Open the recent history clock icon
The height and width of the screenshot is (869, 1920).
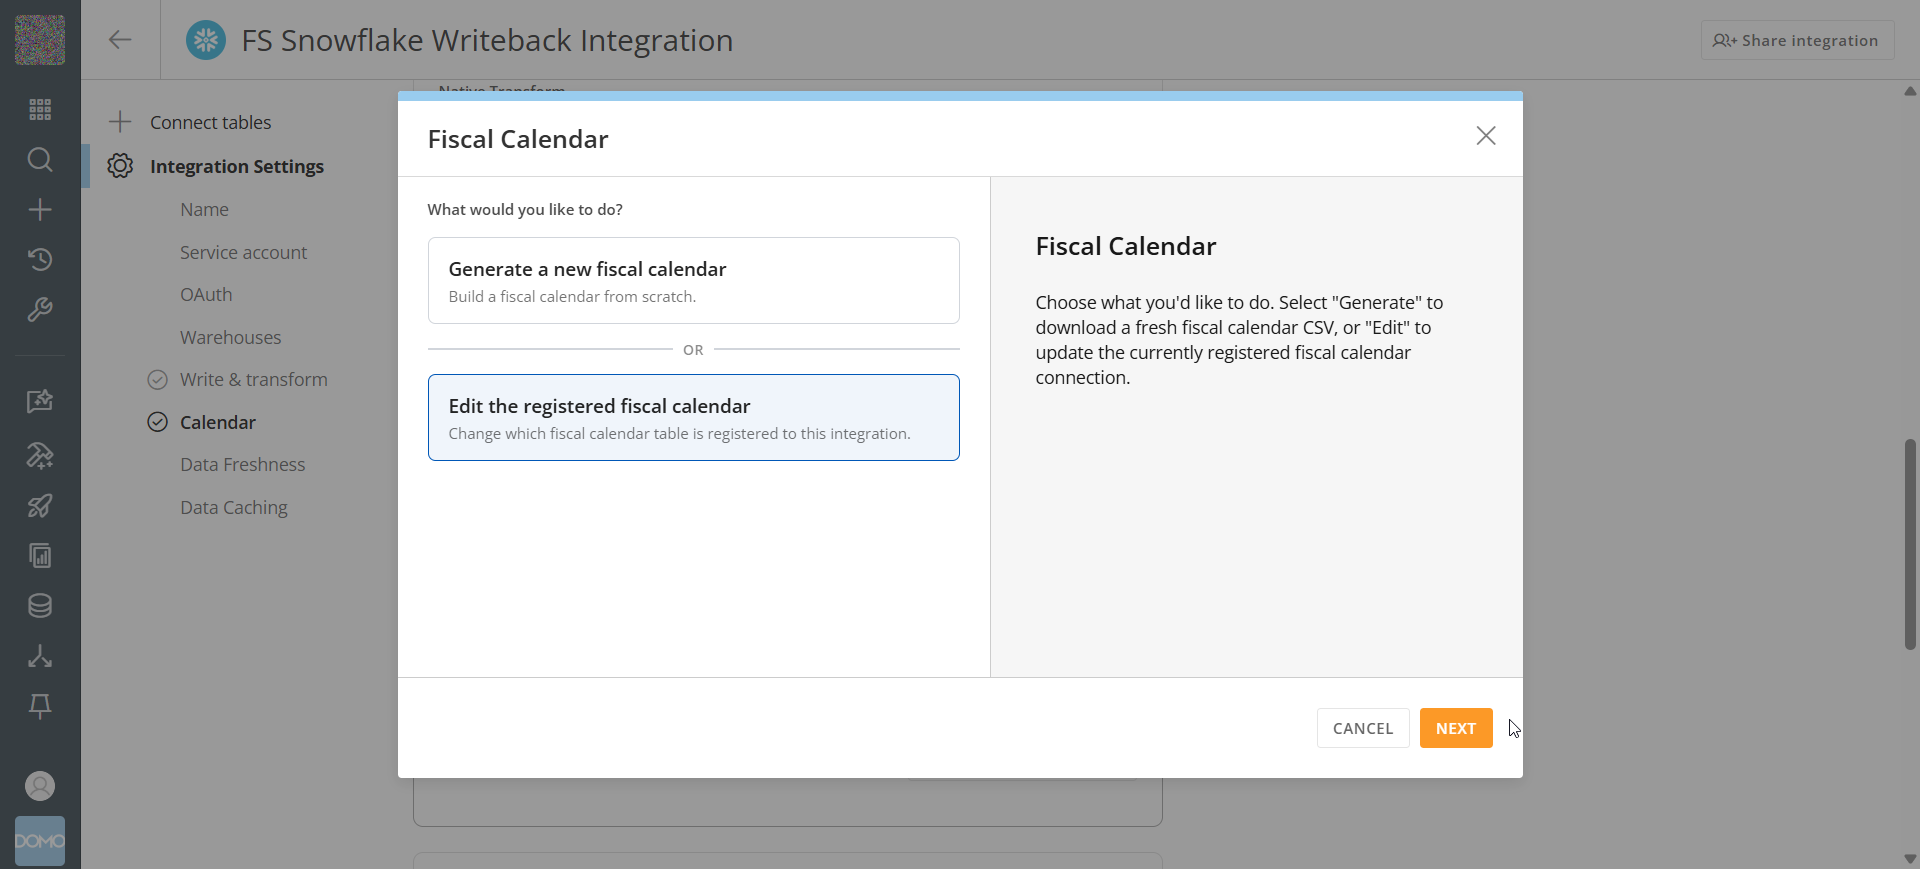[x=40, y=259]
